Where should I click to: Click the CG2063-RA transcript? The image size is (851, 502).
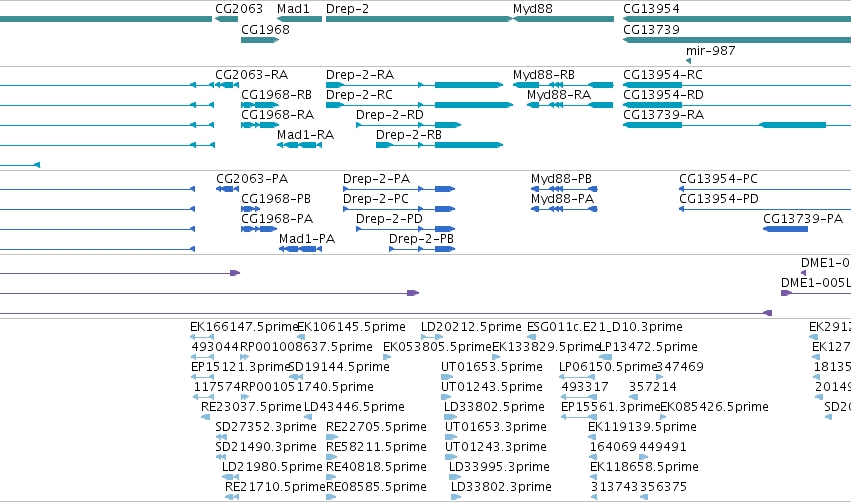click(x=227, y=85)
